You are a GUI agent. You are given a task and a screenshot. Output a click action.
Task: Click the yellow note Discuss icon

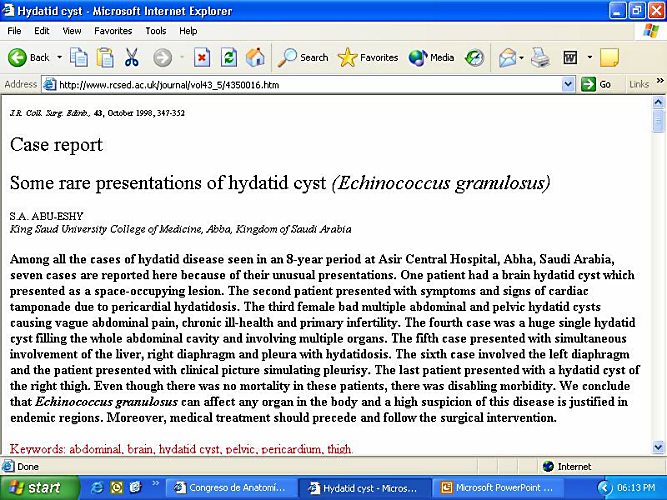coord(609,57)
